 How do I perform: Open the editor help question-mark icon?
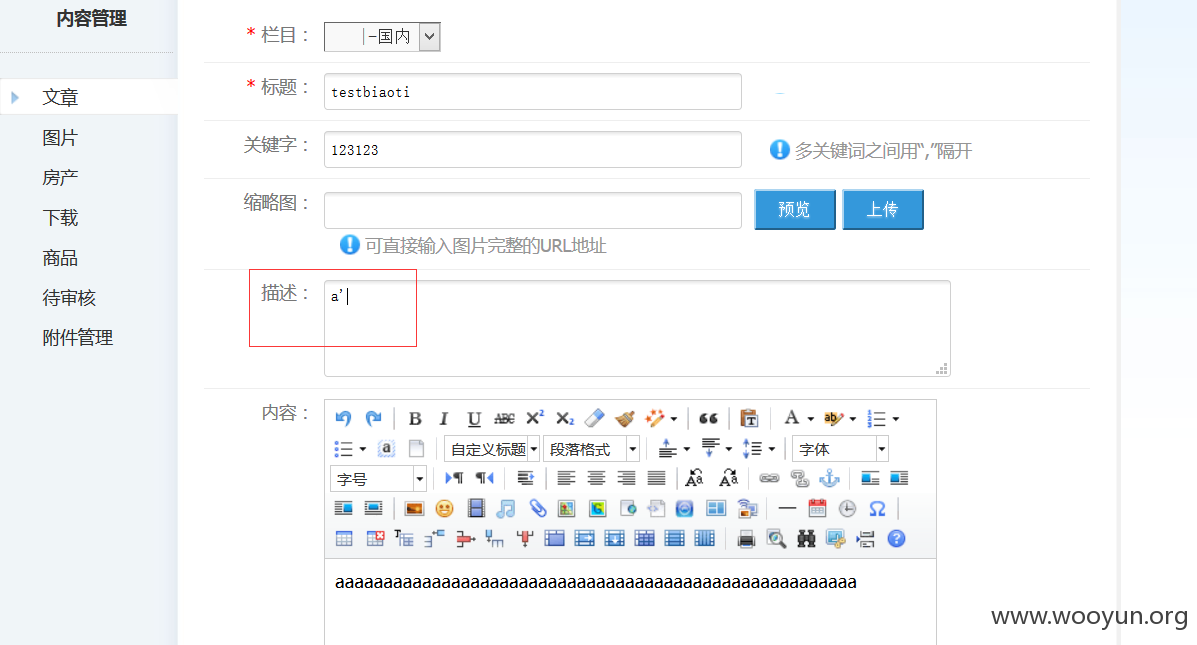coord(896,539)
